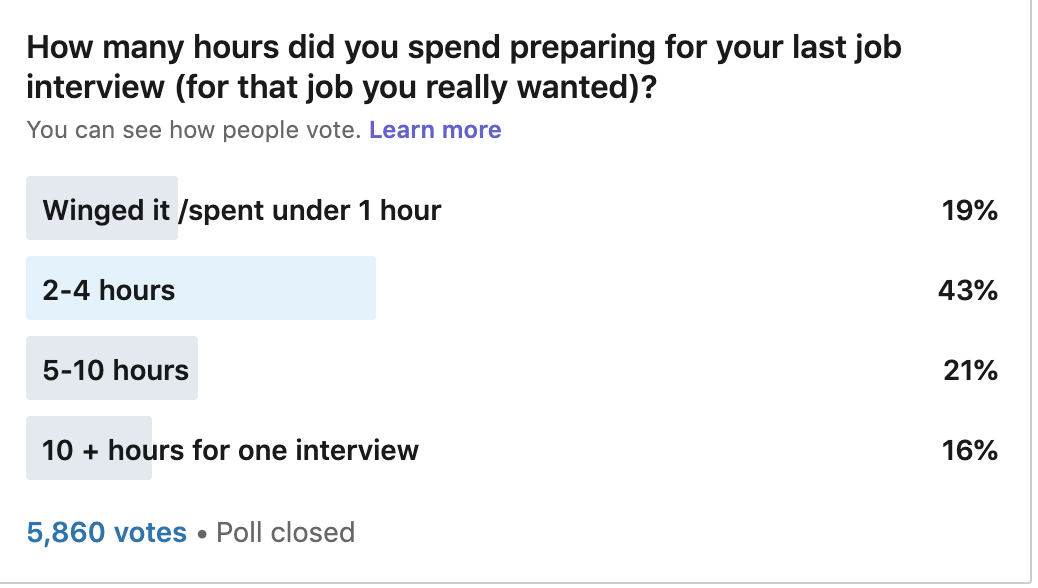
Task: Click 'You can see how people vote' text
Action: [194, 130]
